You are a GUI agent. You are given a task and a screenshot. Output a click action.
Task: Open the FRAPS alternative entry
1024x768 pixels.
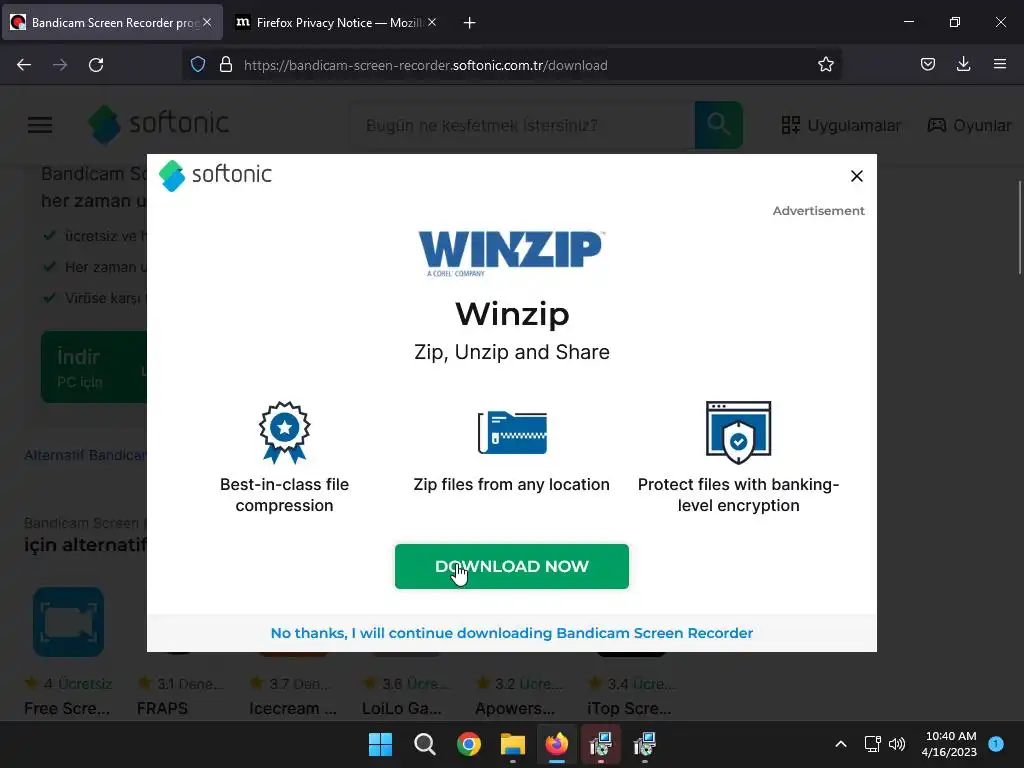162,709
